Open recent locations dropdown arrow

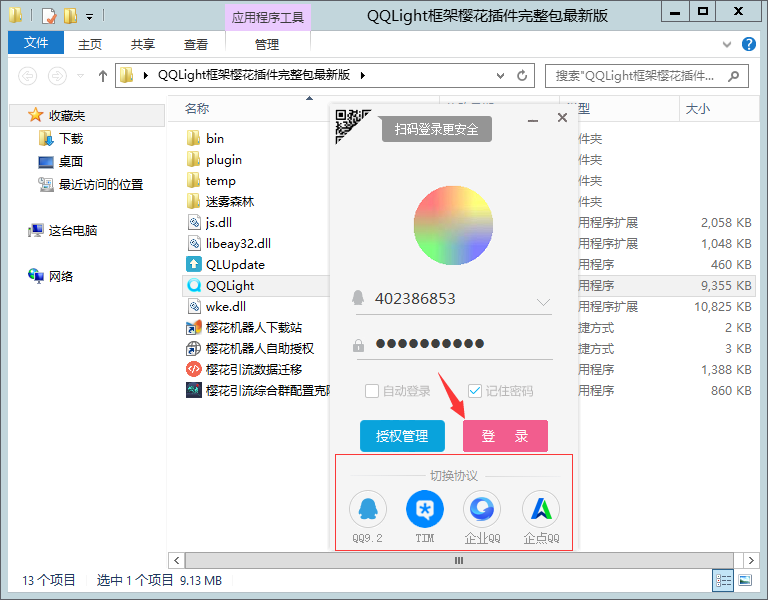[x=80, y=76]
